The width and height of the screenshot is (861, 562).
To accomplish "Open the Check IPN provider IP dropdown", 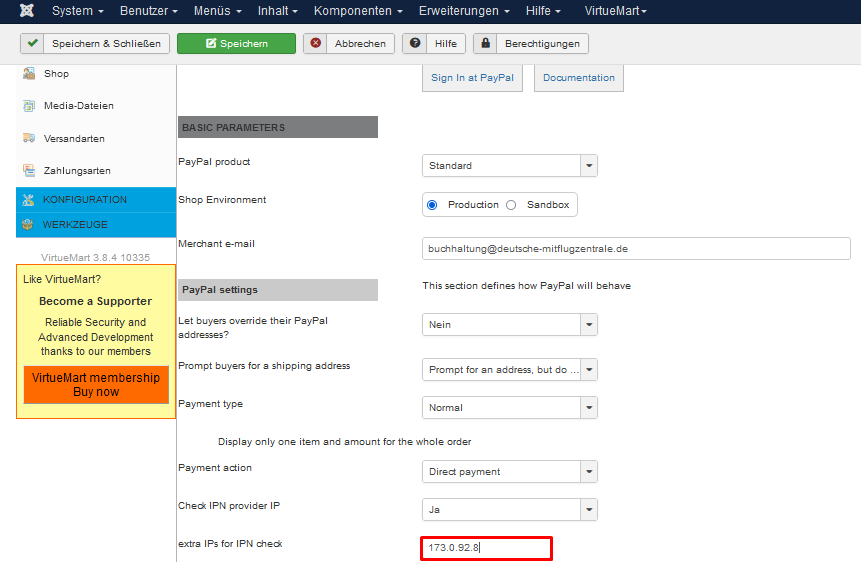I will click(x=510, y=510).
